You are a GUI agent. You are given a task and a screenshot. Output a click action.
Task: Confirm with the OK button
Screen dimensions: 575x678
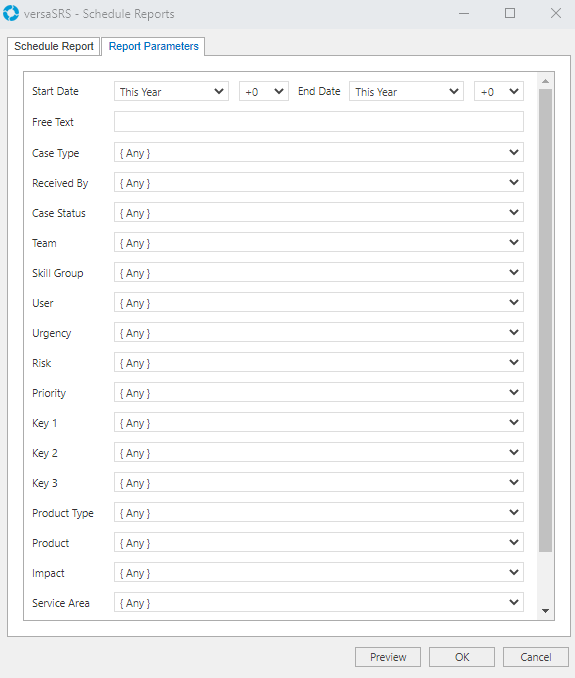[x=462, y=657]
